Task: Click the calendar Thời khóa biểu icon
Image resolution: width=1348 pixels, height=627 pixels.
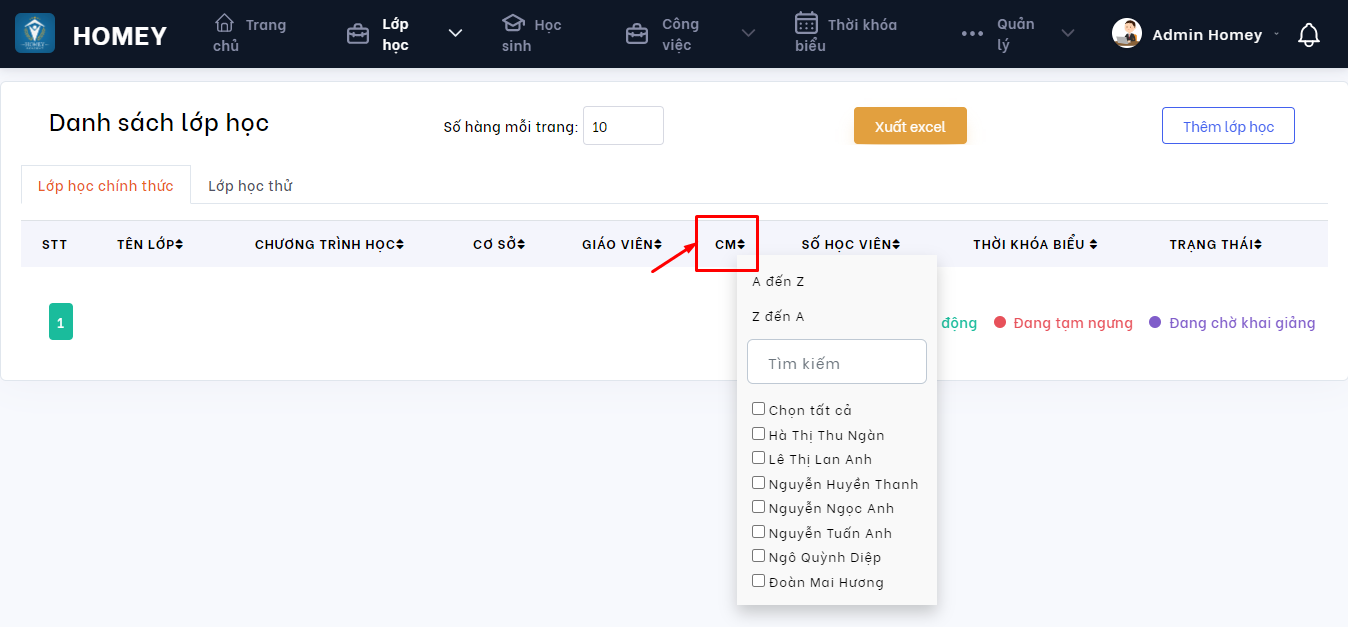Action: (806, 23)
